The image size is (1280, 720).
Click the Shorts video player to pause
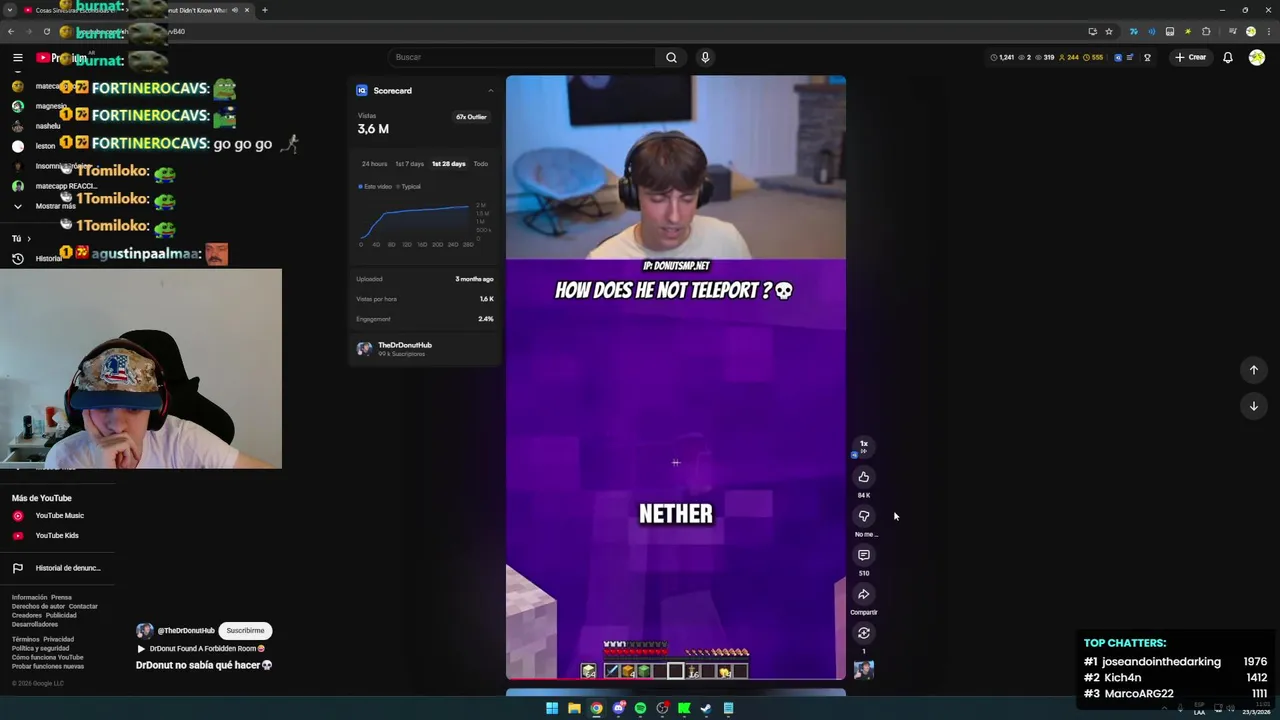pos(676,378)
